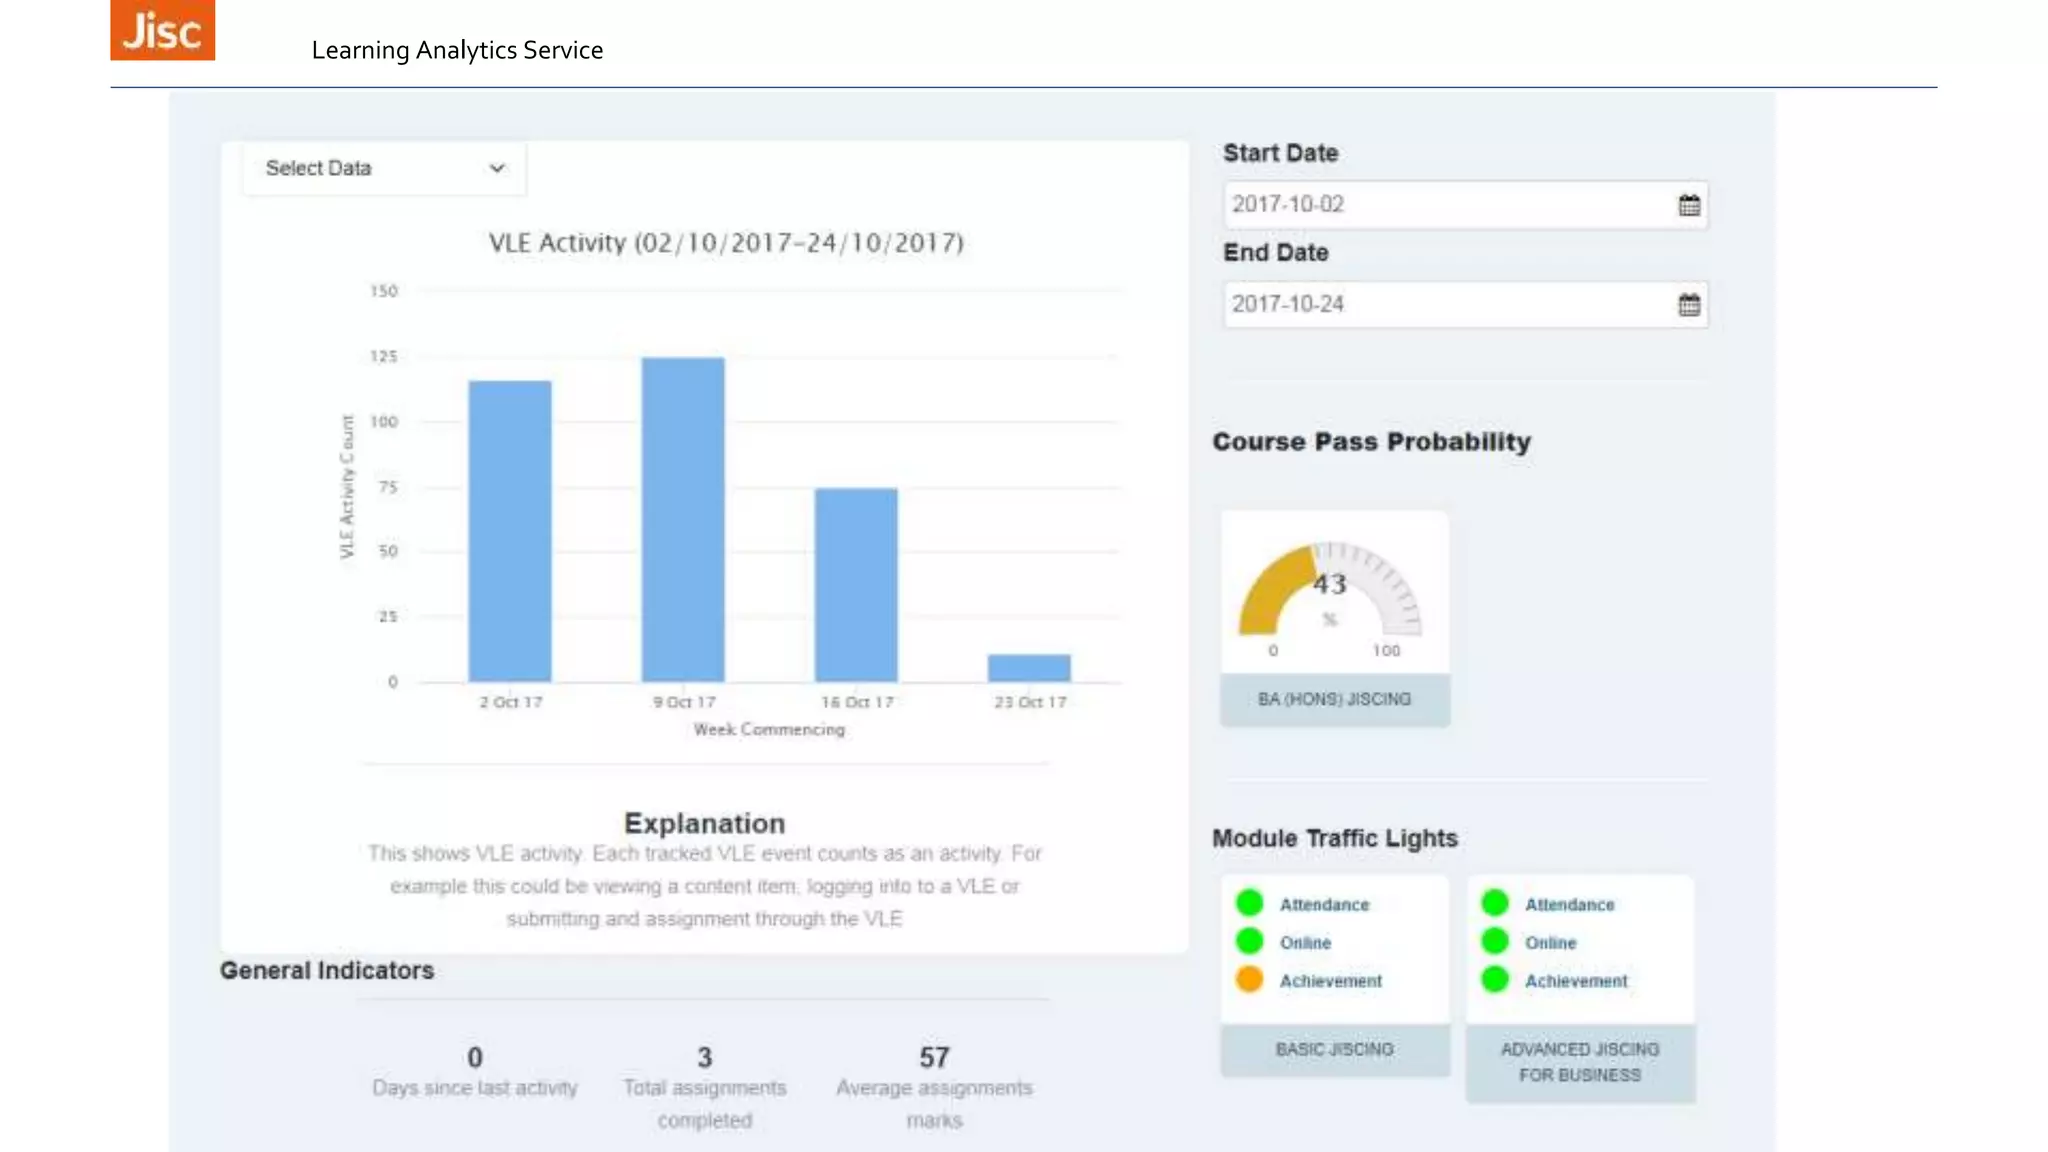Click the Start Date field 2017-10-02
This screenshot has height=1152, width=2048.
[1465, 205]
